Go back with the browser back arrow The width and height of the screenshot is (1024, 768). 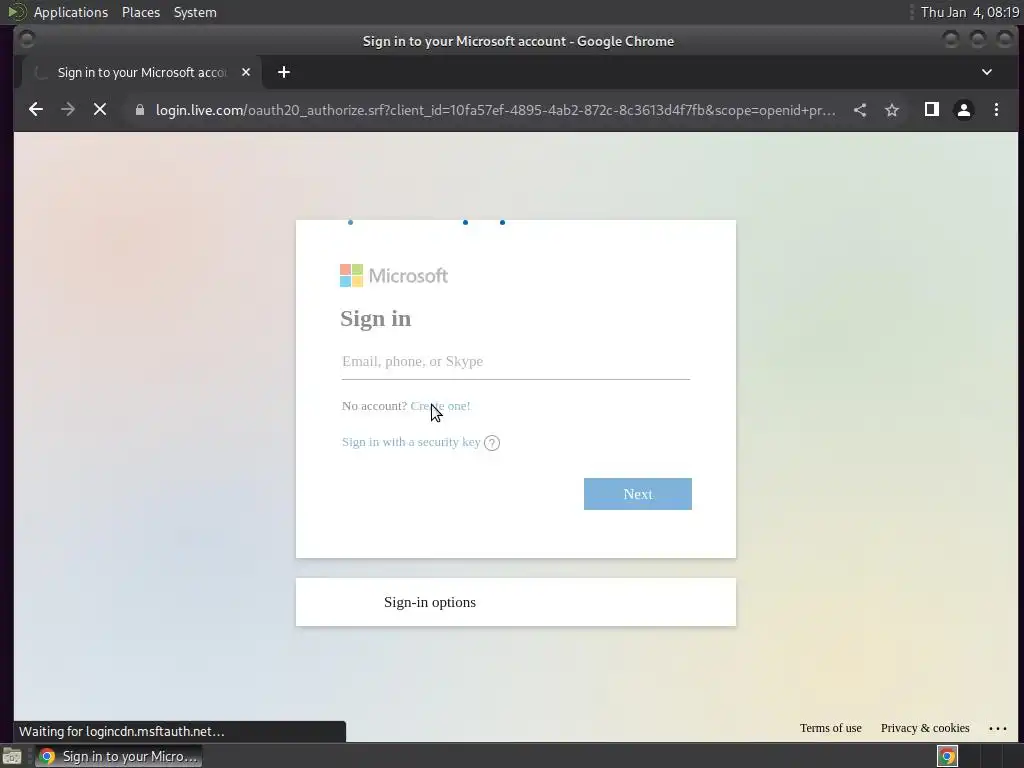tap(36, 110)
